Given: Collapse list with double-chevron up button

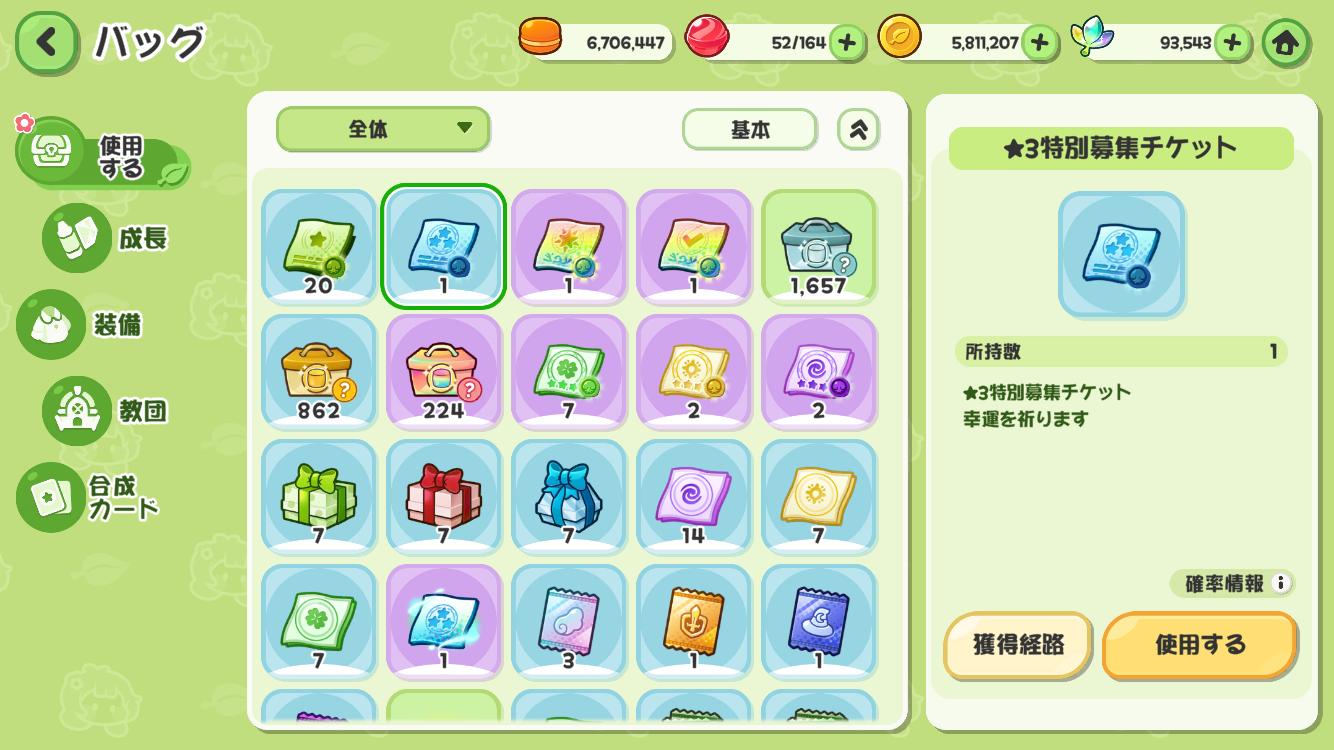Looking at the screenshot, I should coord(858,129).
